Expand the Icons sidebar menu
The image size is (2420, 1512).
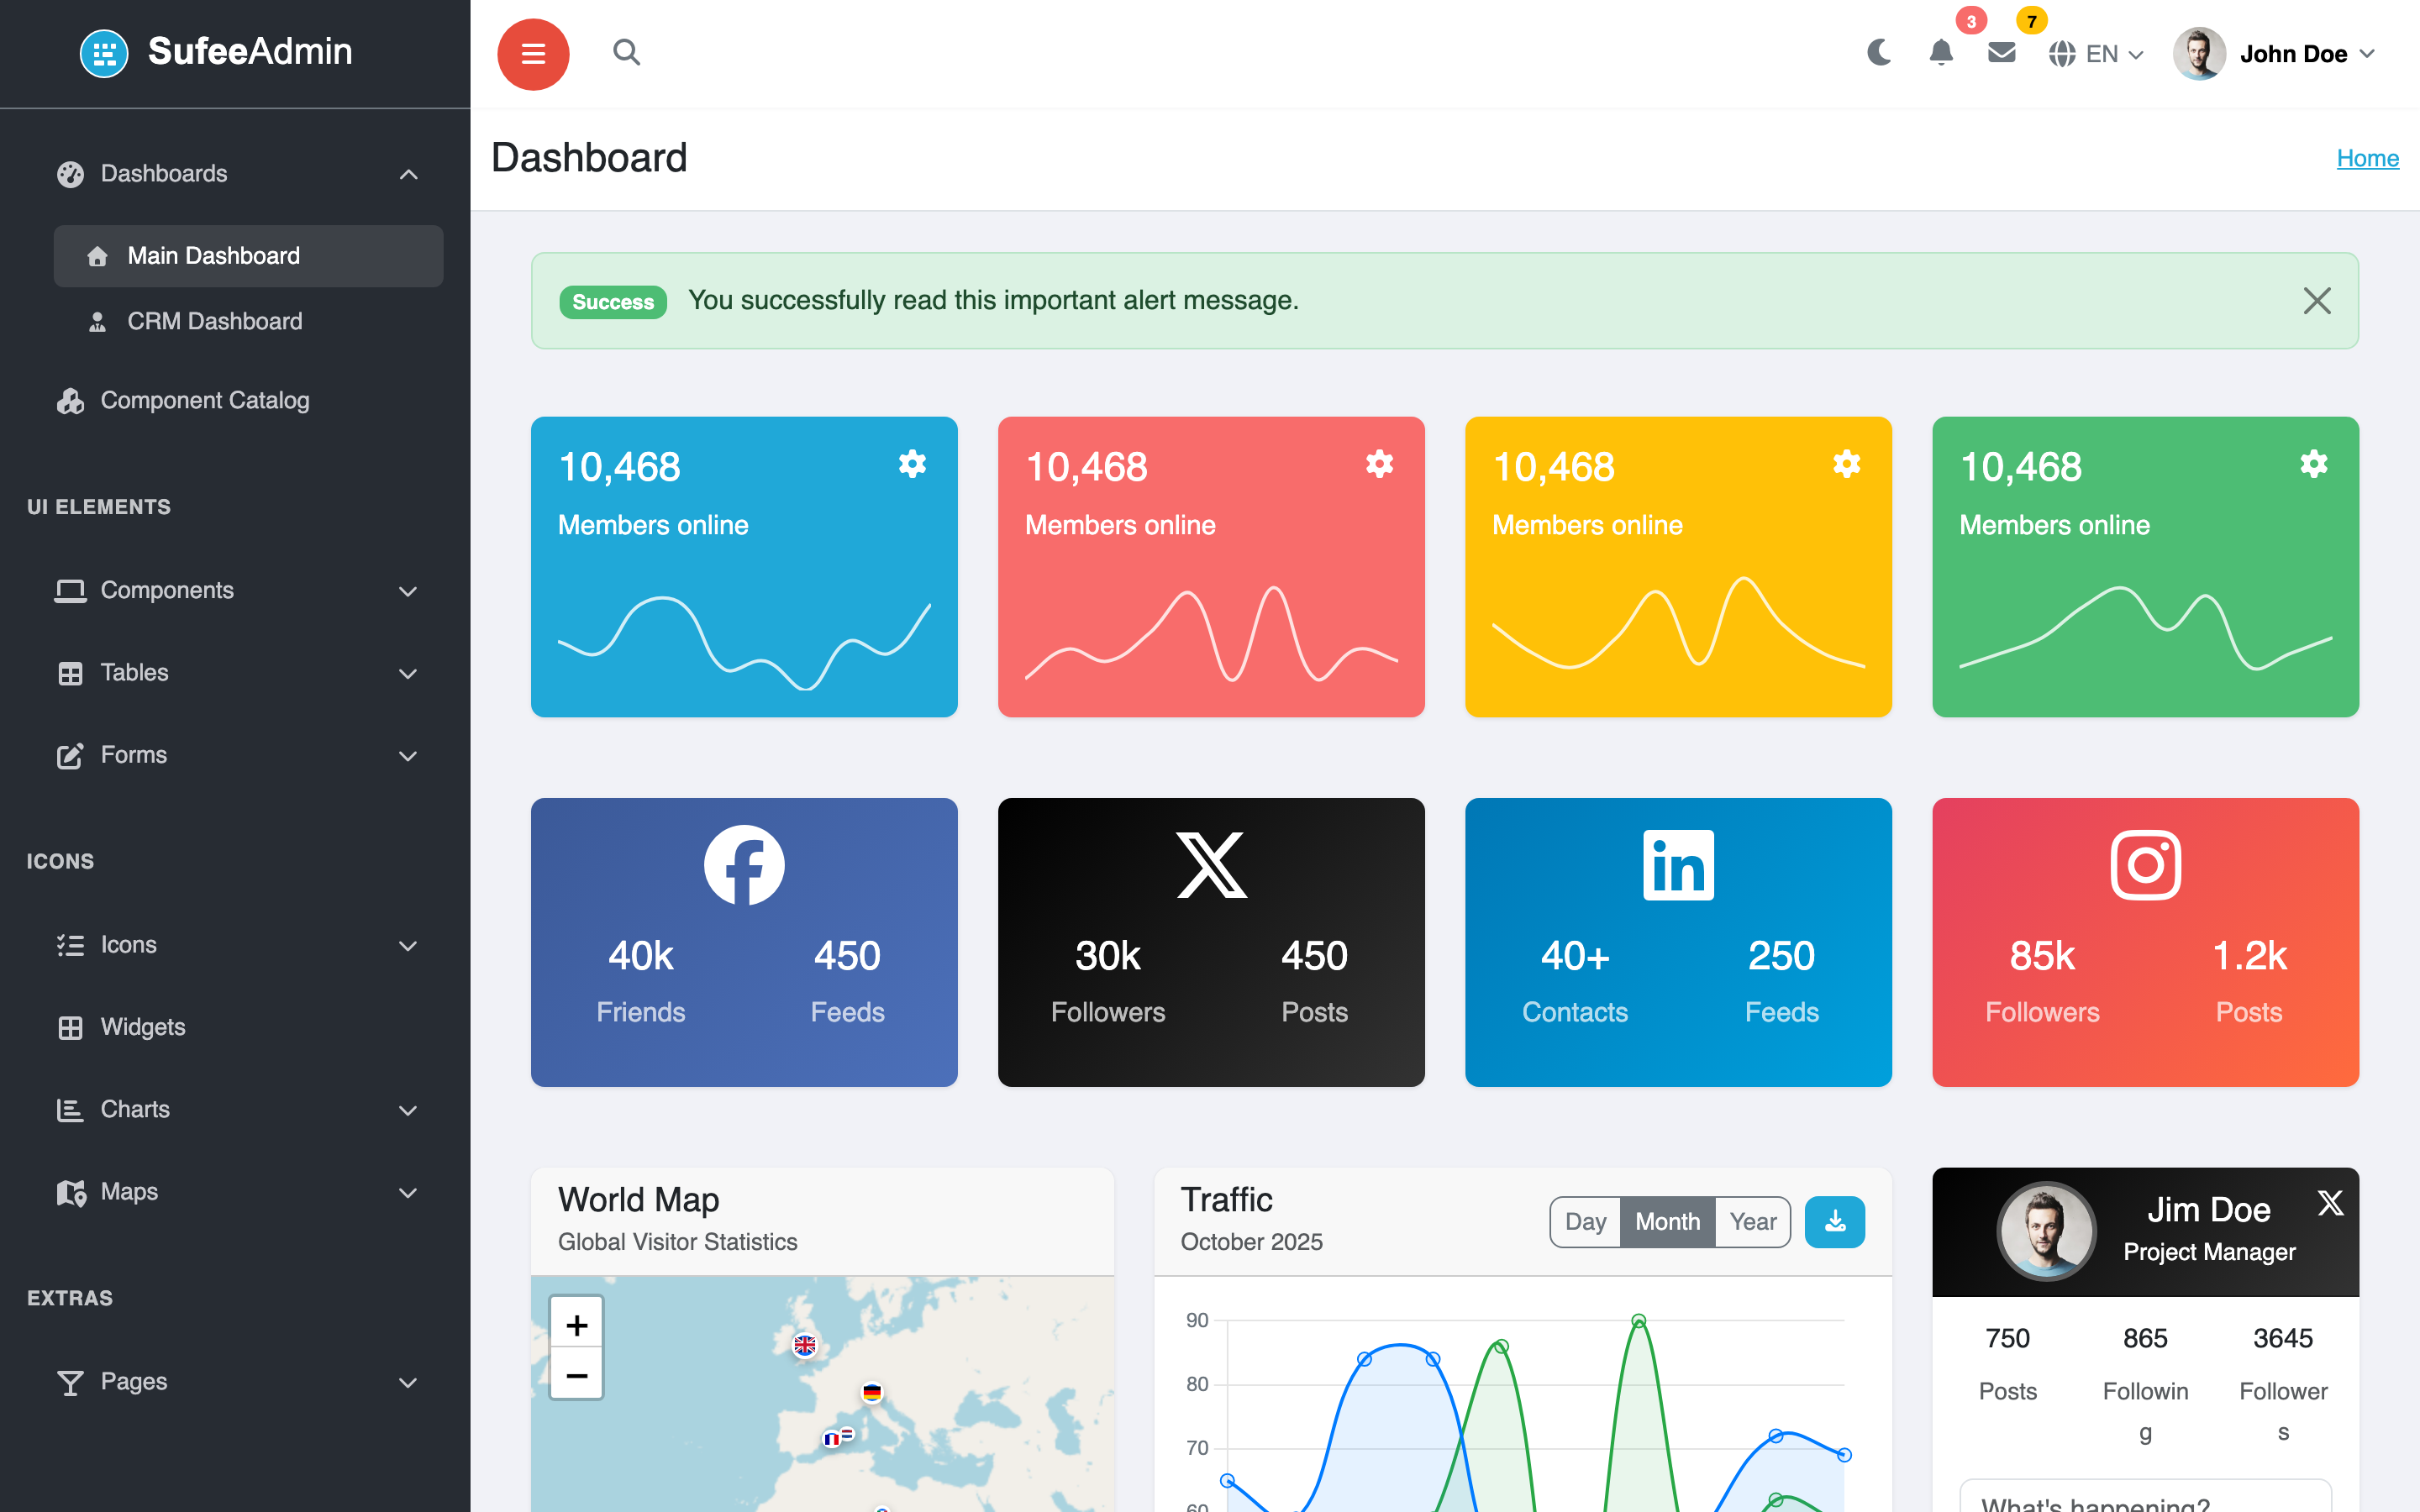236,945
